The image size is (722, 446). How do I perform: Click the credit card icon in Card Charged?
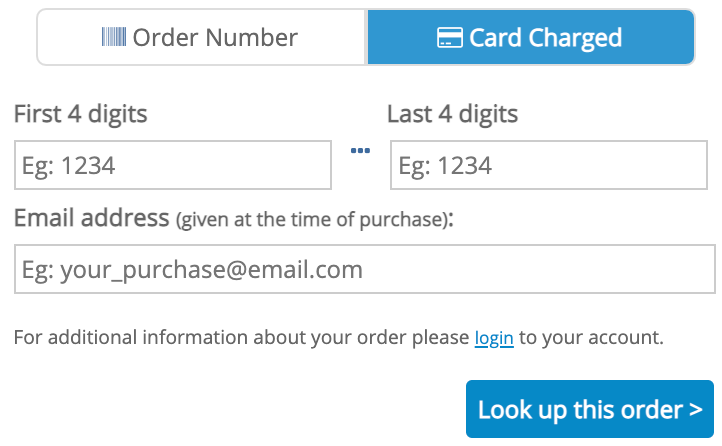pos(449,37)
